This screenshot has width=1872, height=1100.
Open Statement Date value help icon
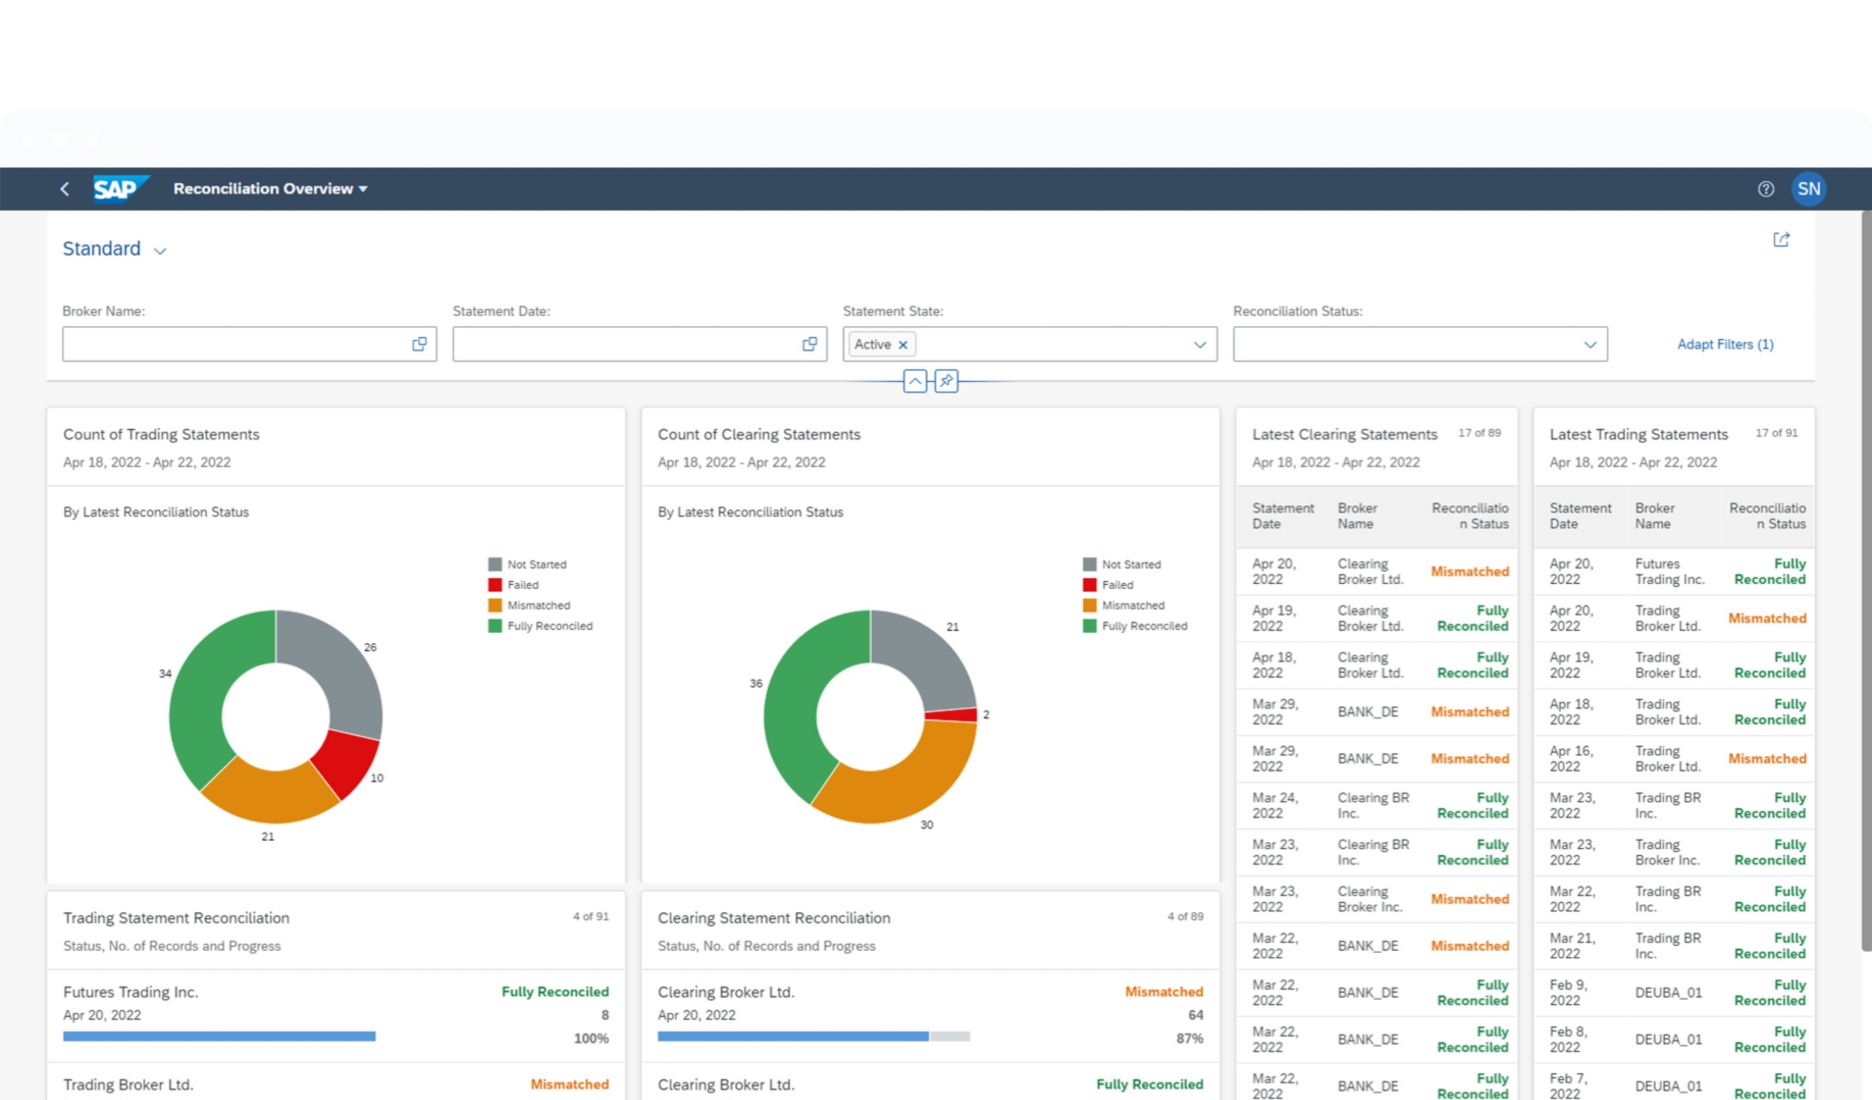tap(809, 344)
